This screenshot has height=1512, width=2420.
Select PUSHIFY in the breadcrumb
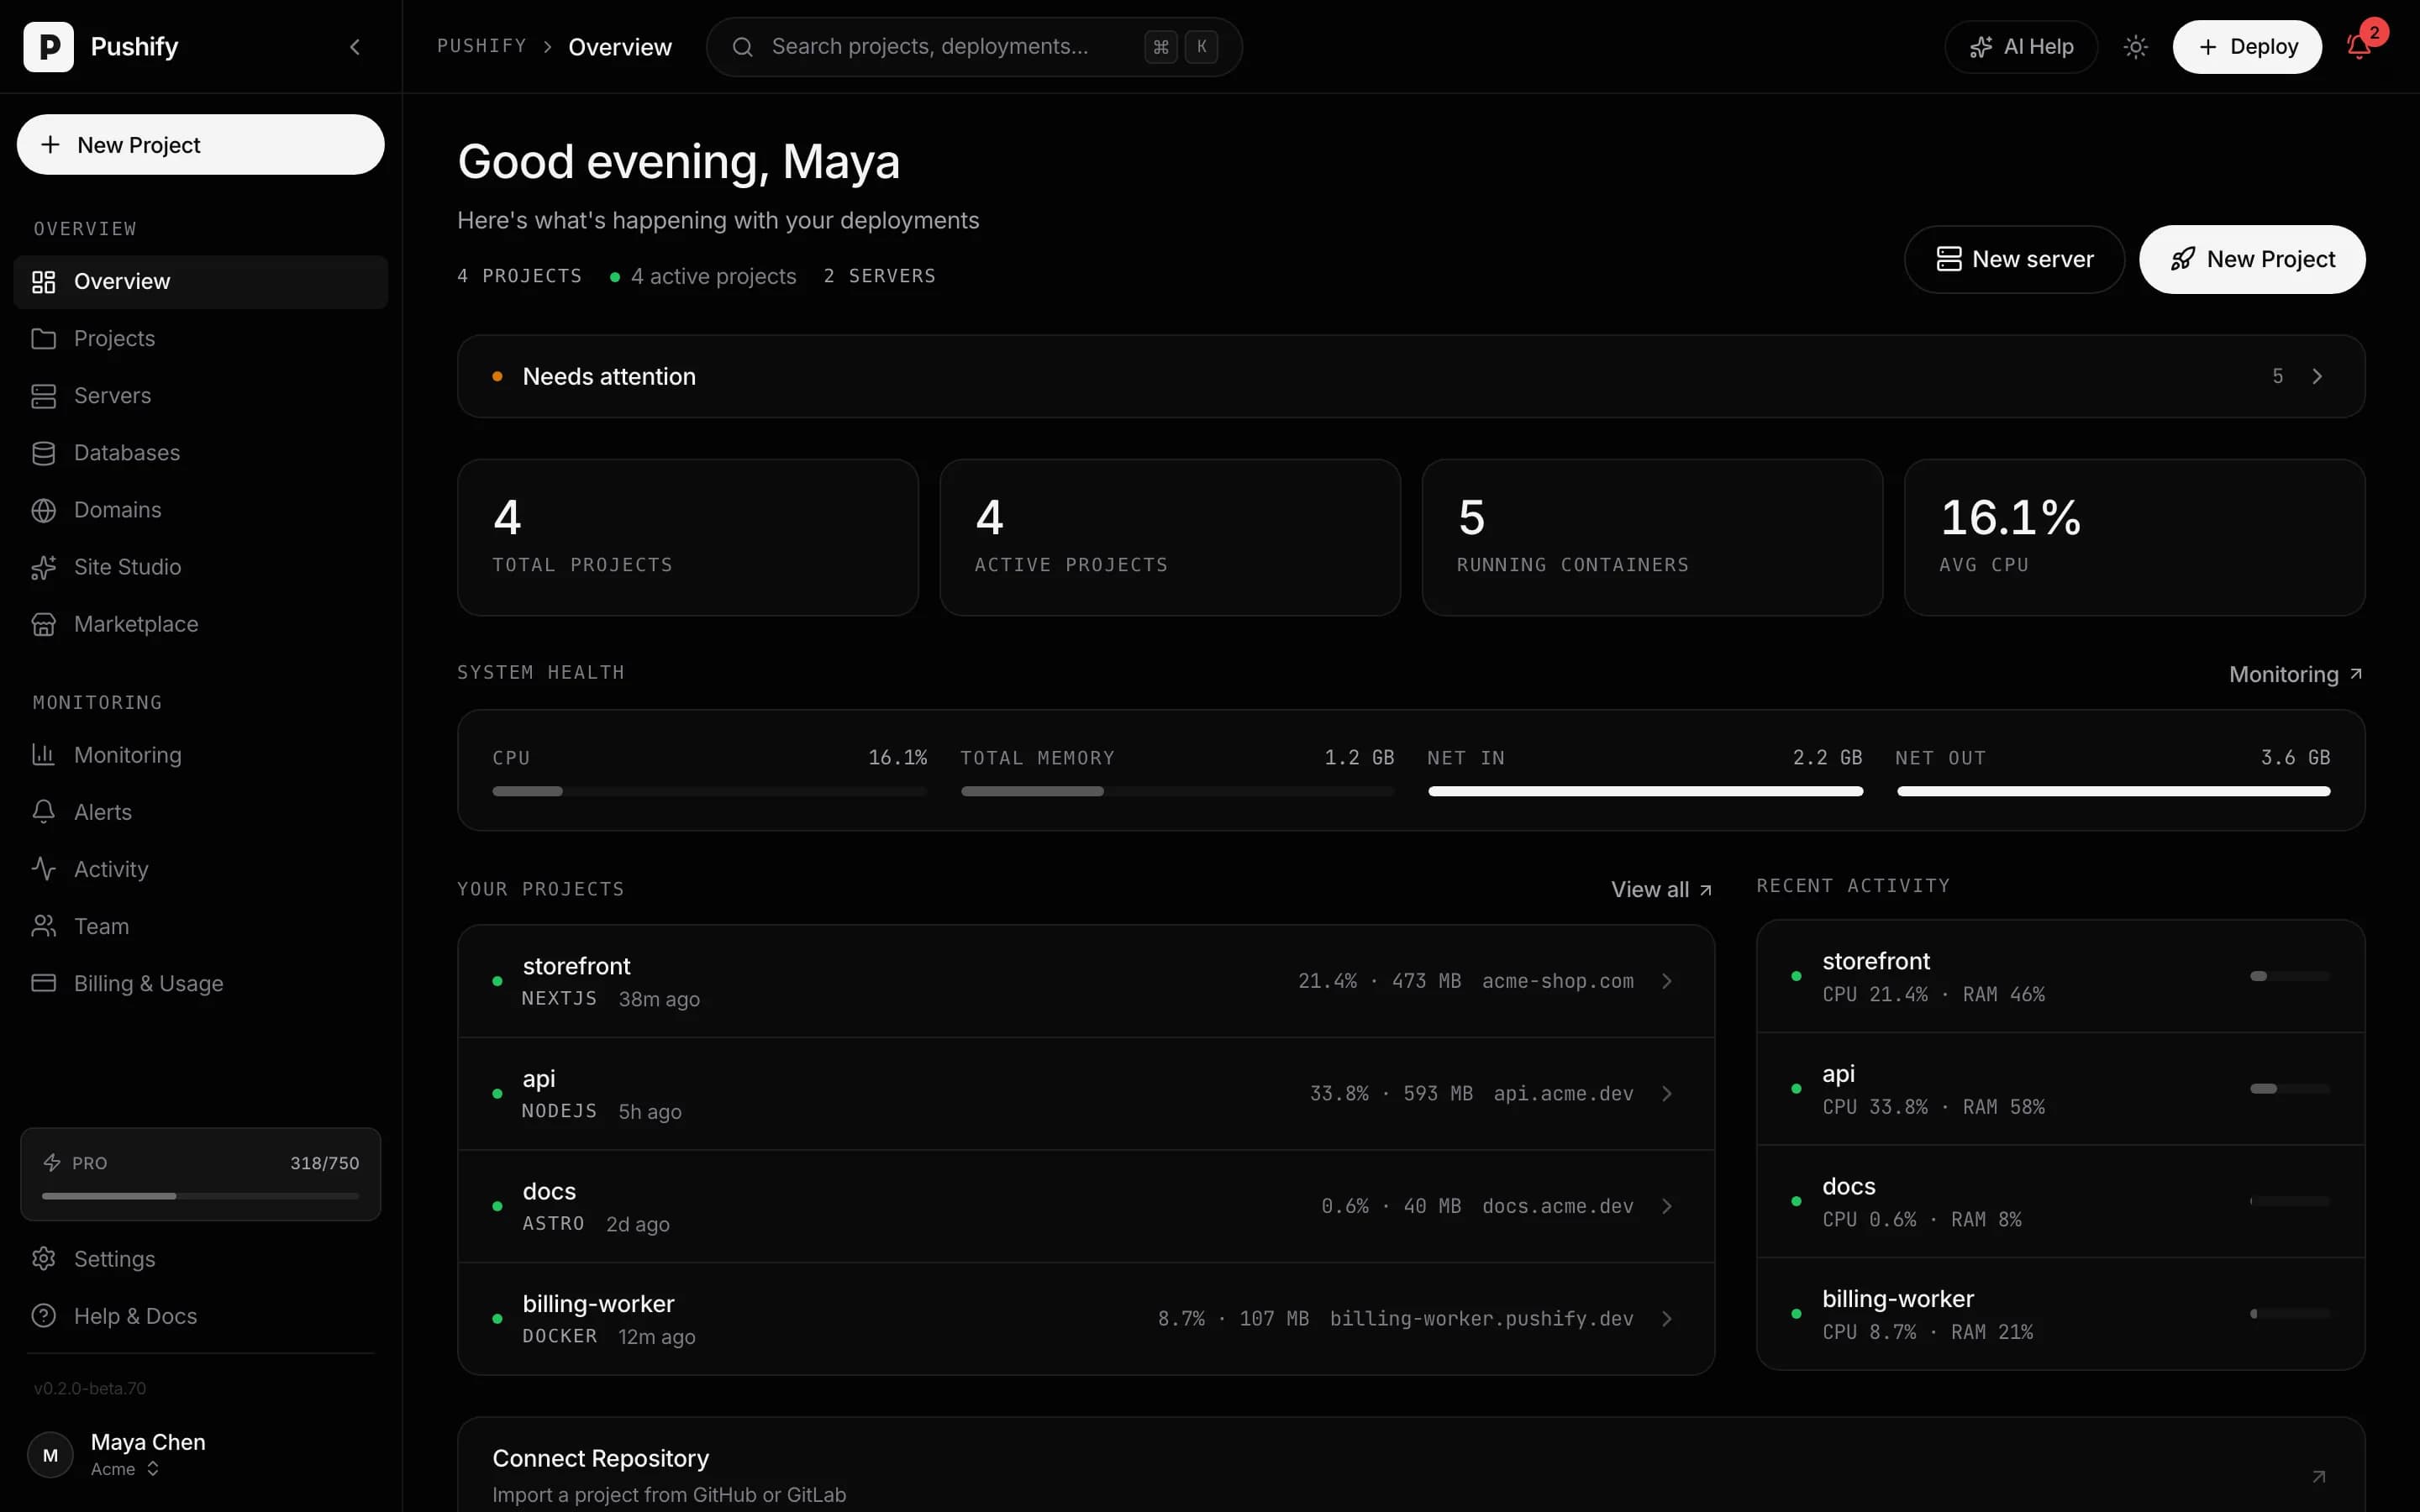coord(481,46)
